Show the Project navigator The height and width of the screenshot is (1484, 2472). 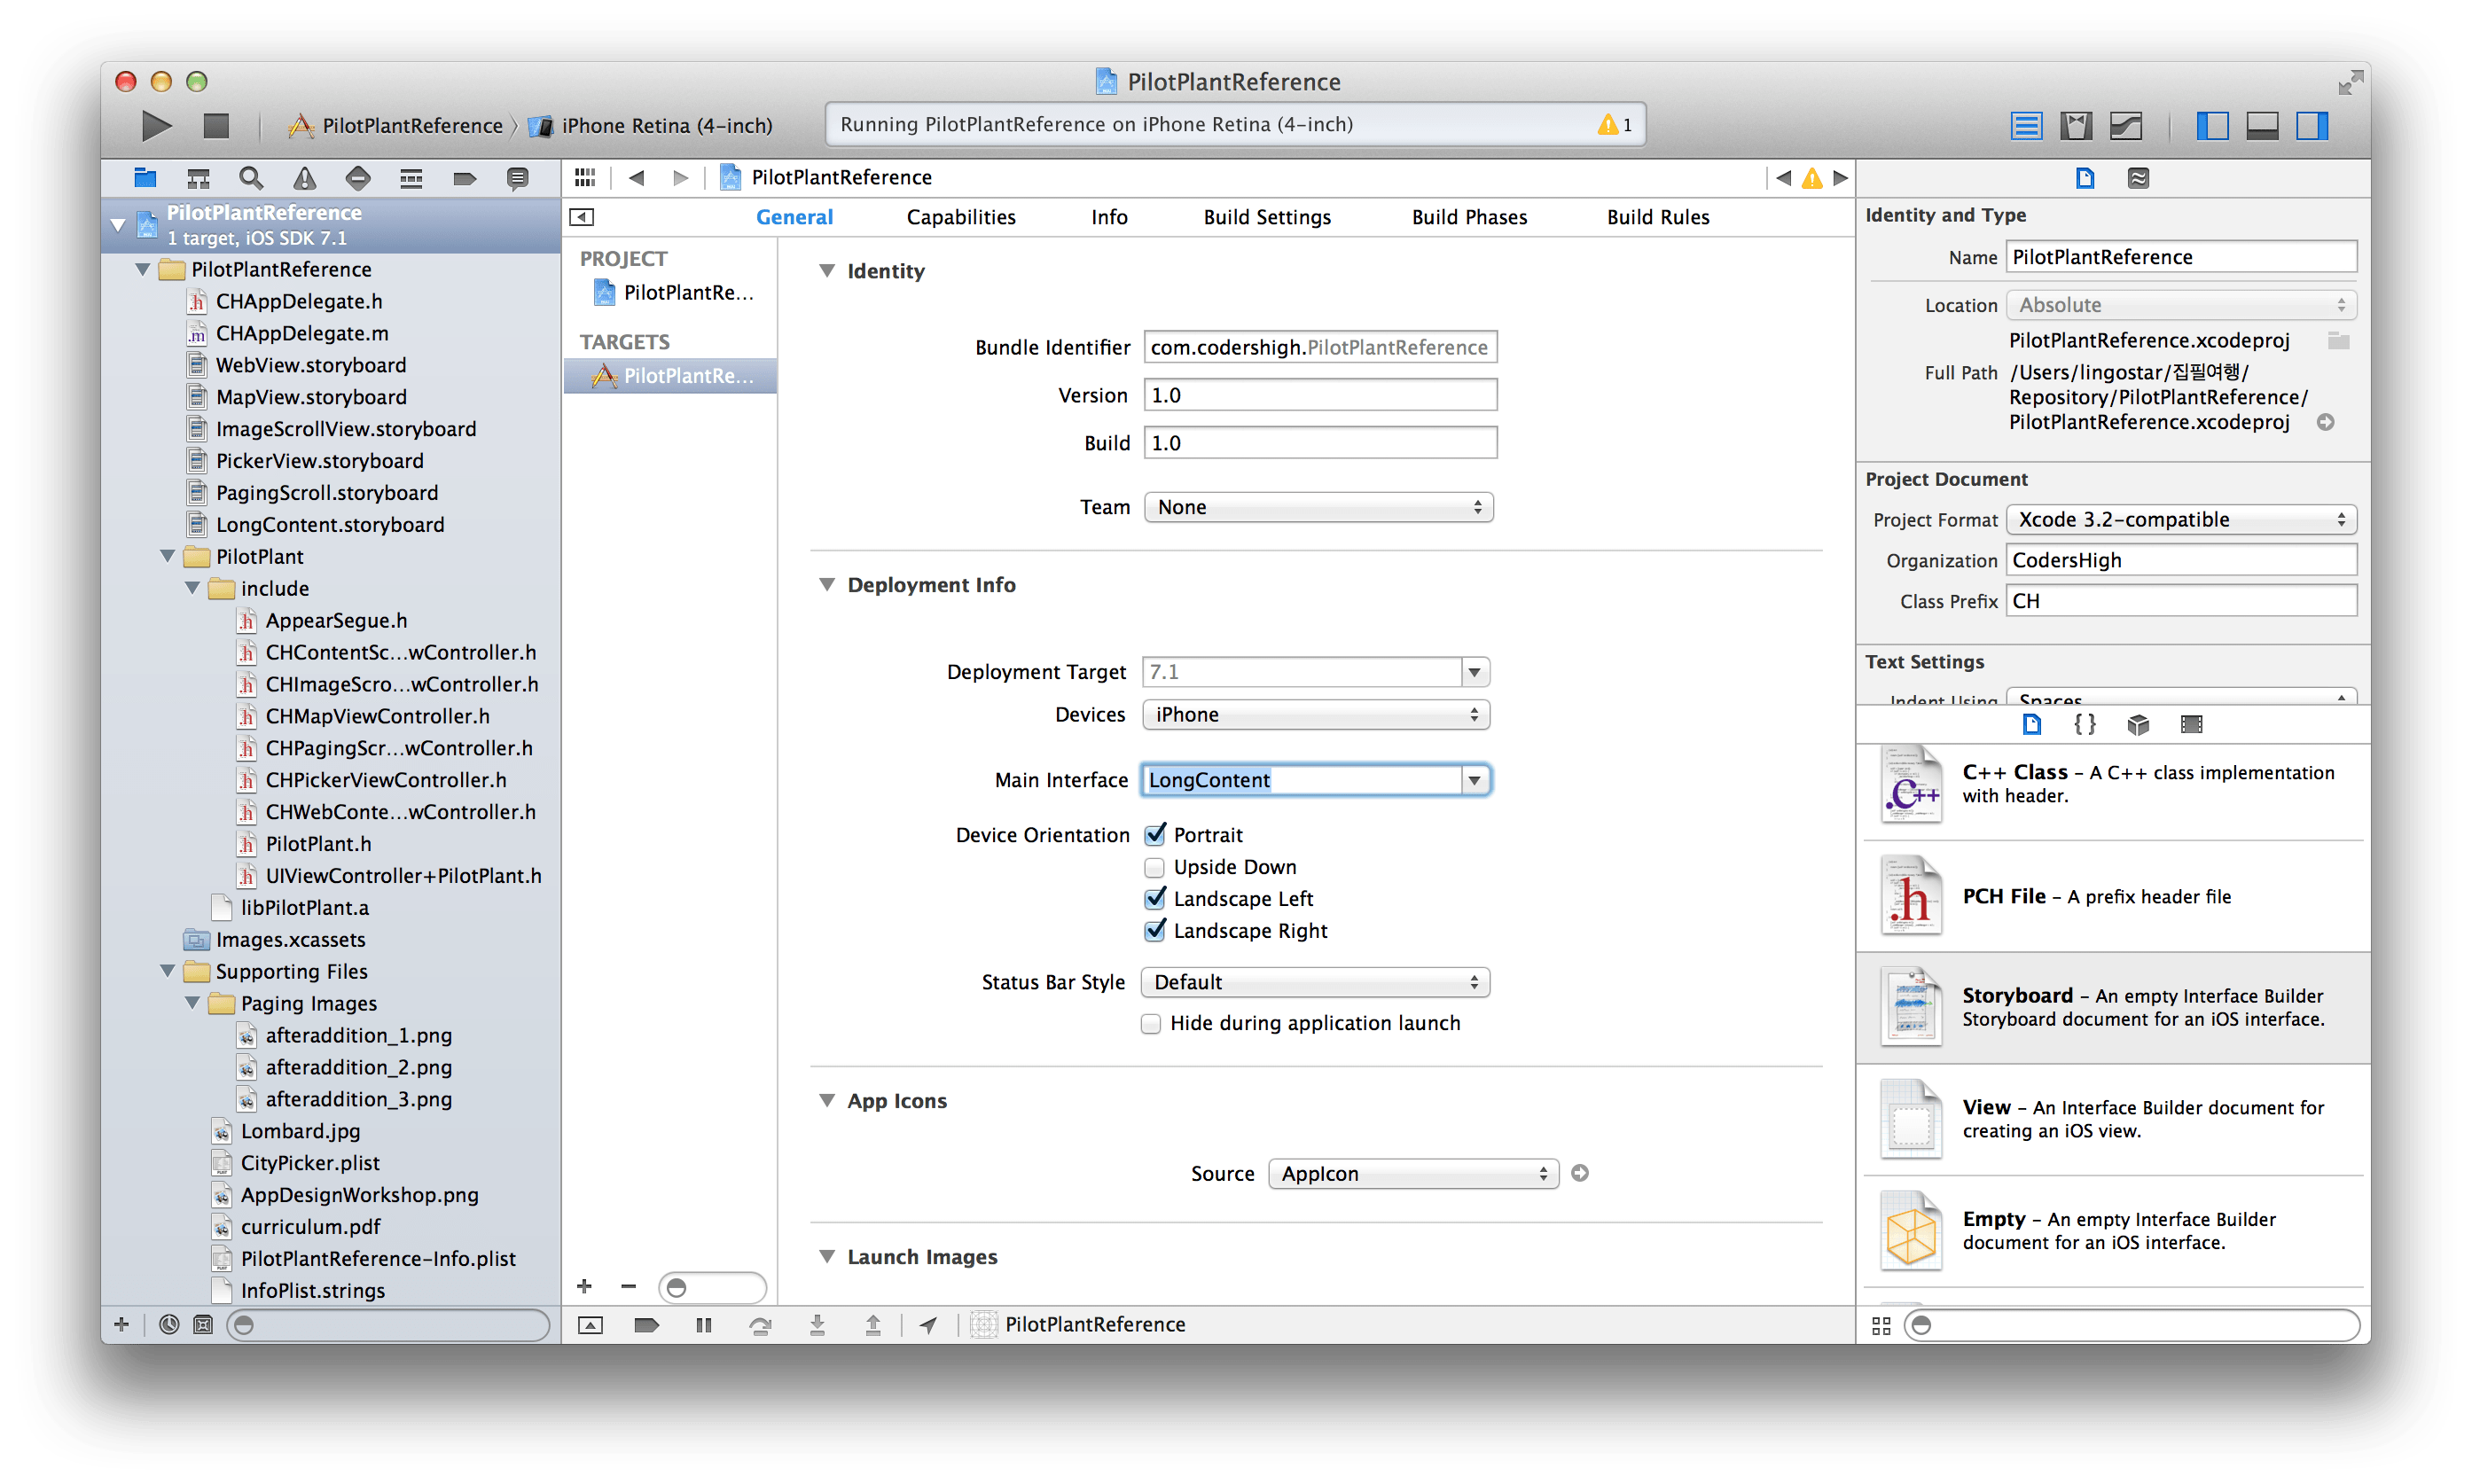click(145, 178)
